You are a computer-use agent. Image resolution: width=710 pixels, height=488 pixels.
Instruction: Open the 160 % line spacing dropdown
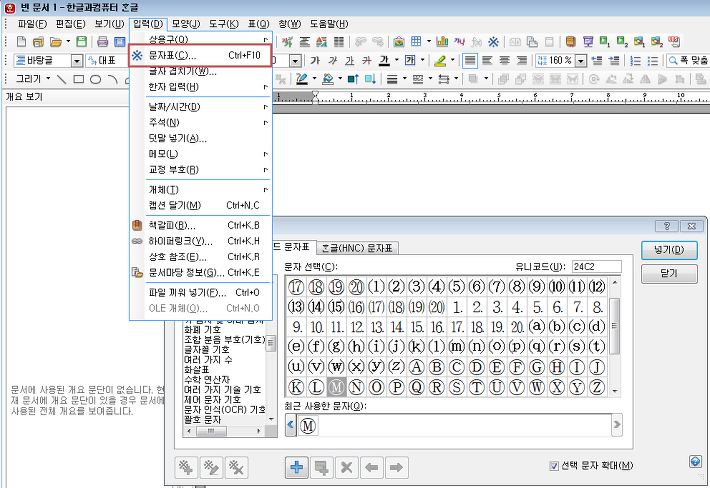[x=581, y=61]
